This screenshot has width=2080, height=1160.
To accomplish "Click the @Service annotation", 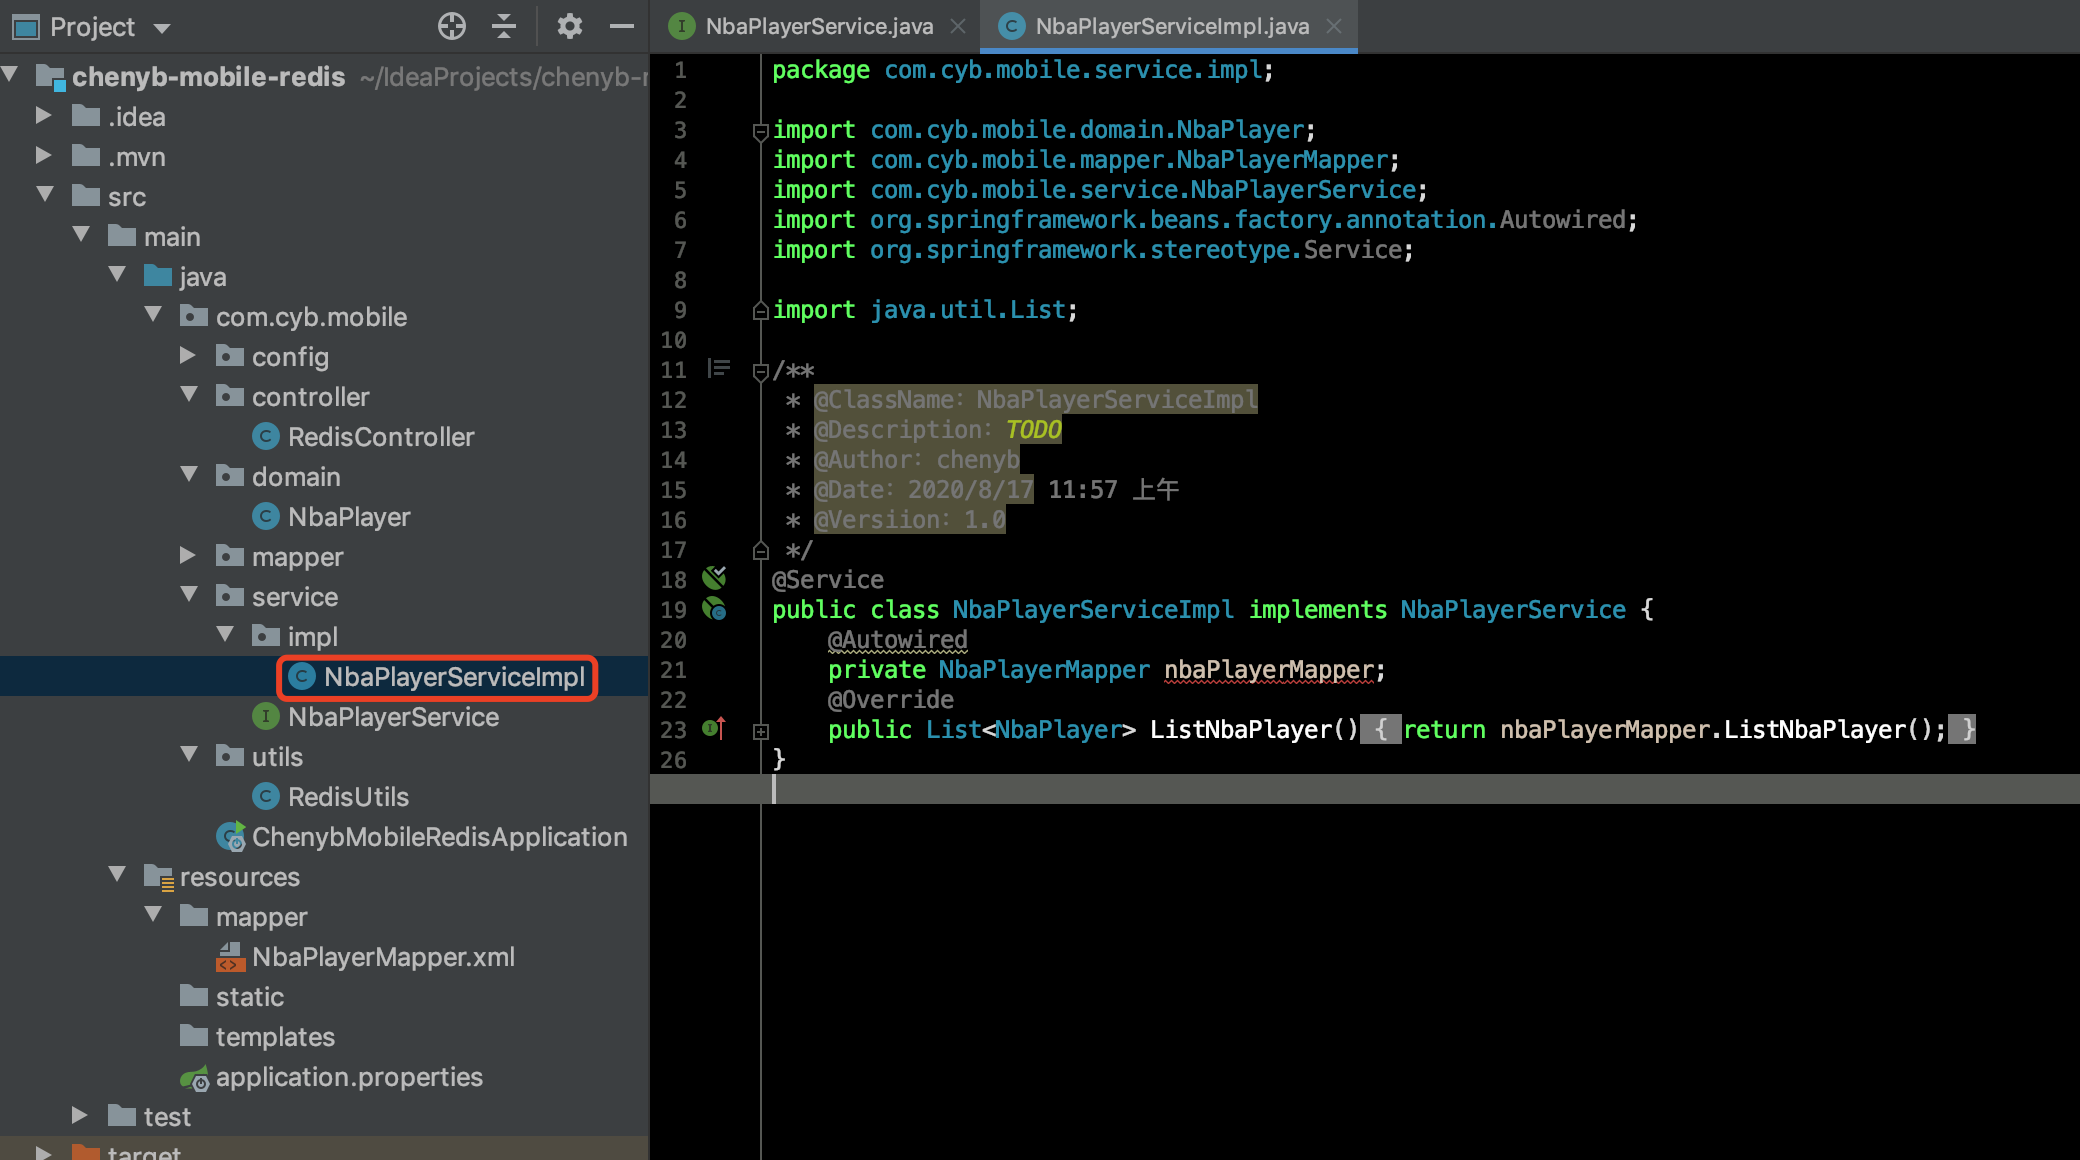I will point(828,580).
